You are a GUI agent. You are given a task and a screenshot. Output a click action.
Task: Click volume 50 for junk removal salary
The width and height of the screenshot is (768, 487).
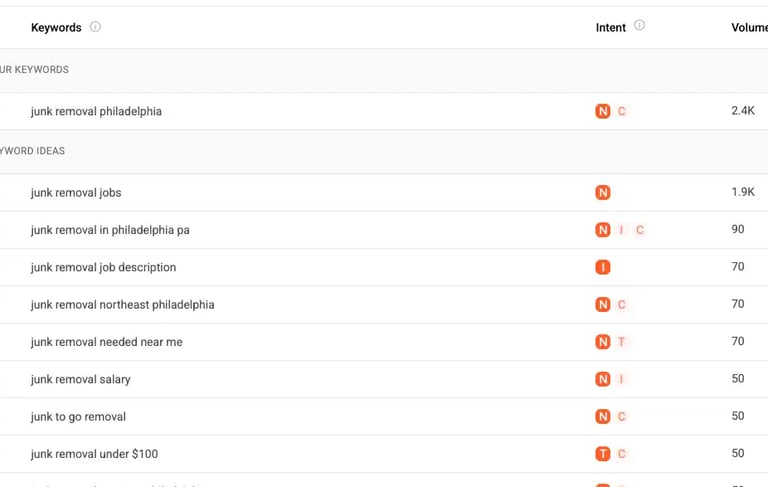(x=738, y=378)
